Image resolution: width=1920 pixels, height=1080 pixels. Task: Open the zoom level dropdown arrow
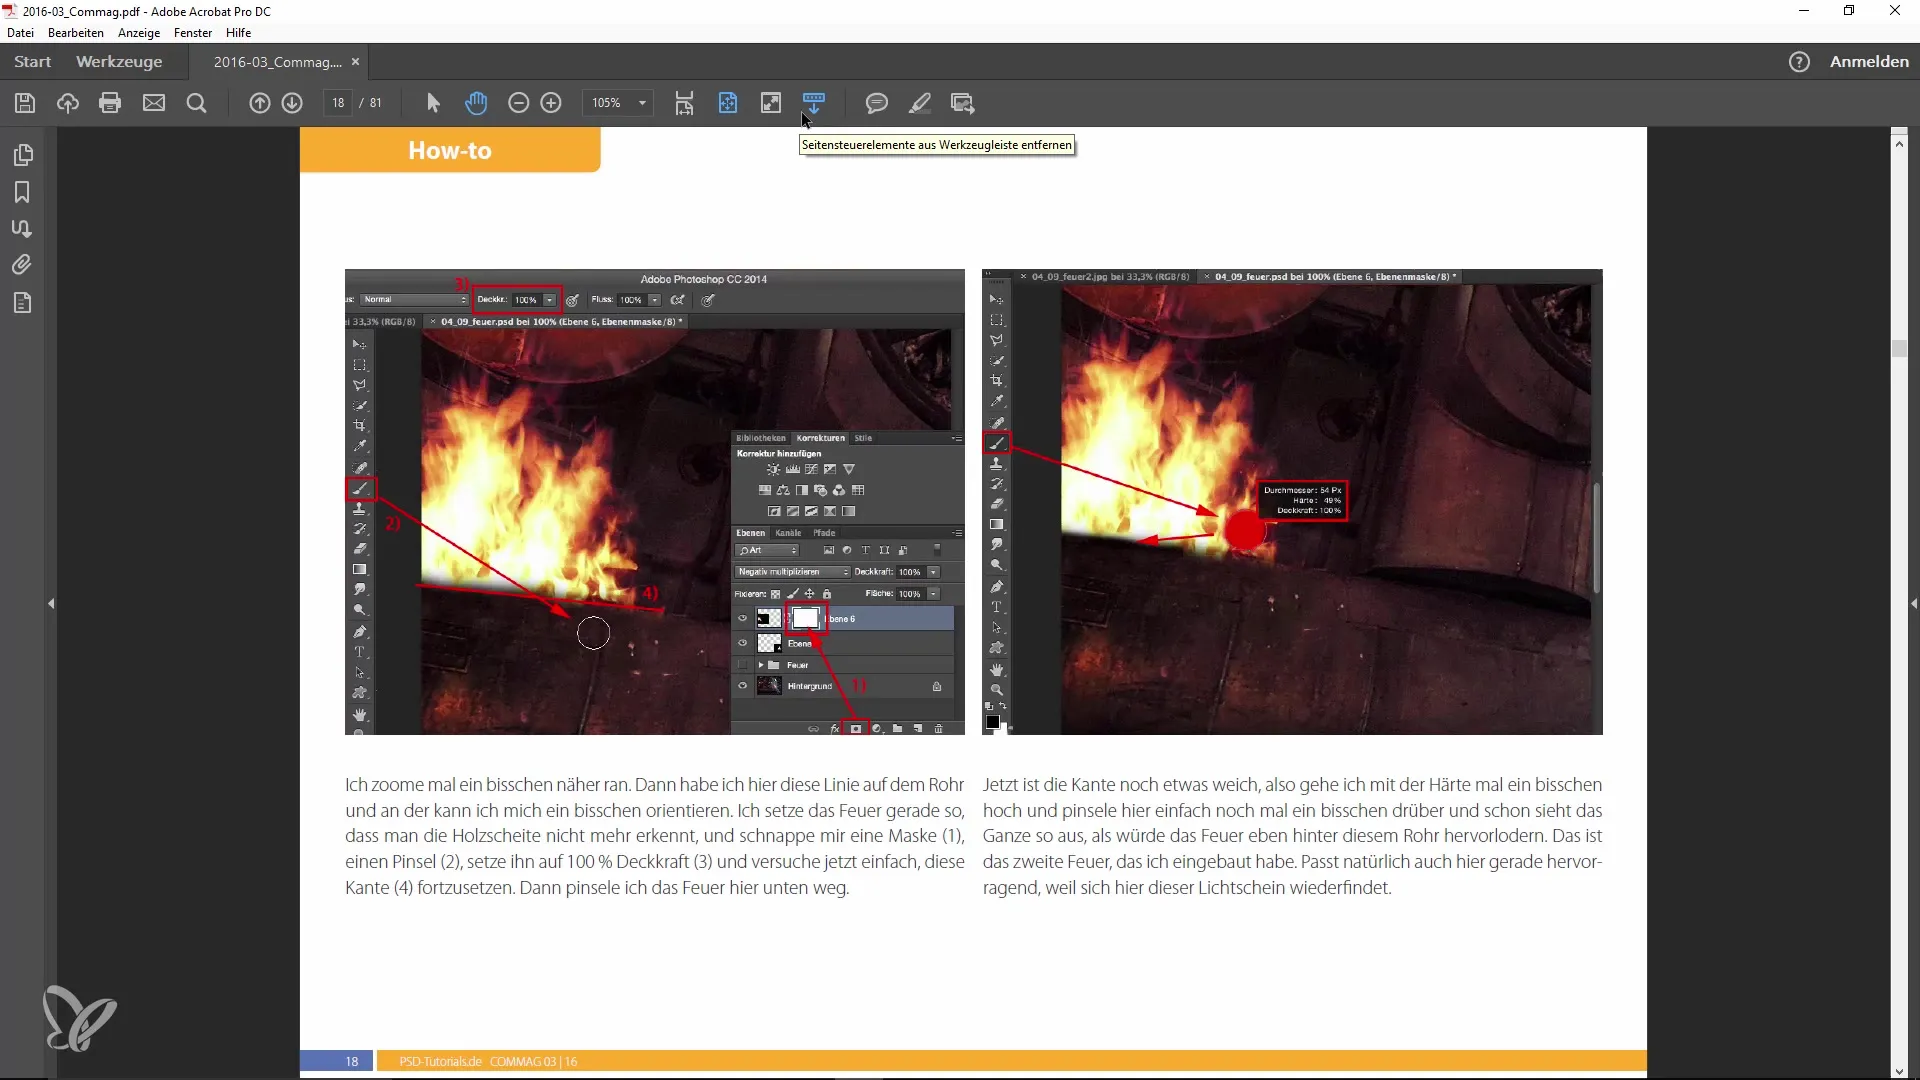[643, 103]
